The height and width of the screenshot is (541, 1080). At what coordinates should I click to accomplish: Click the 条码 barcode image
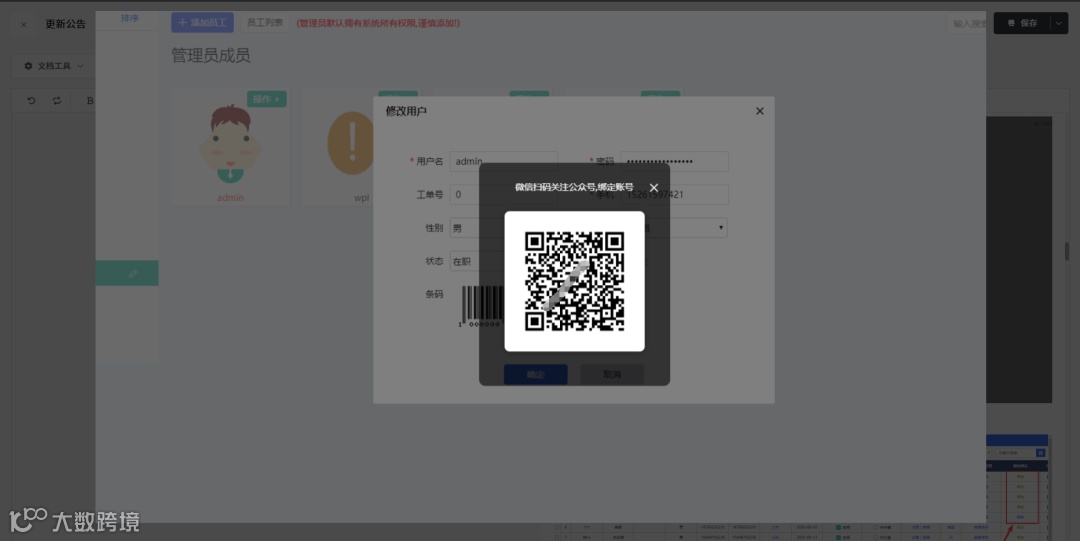pos(481,305)
